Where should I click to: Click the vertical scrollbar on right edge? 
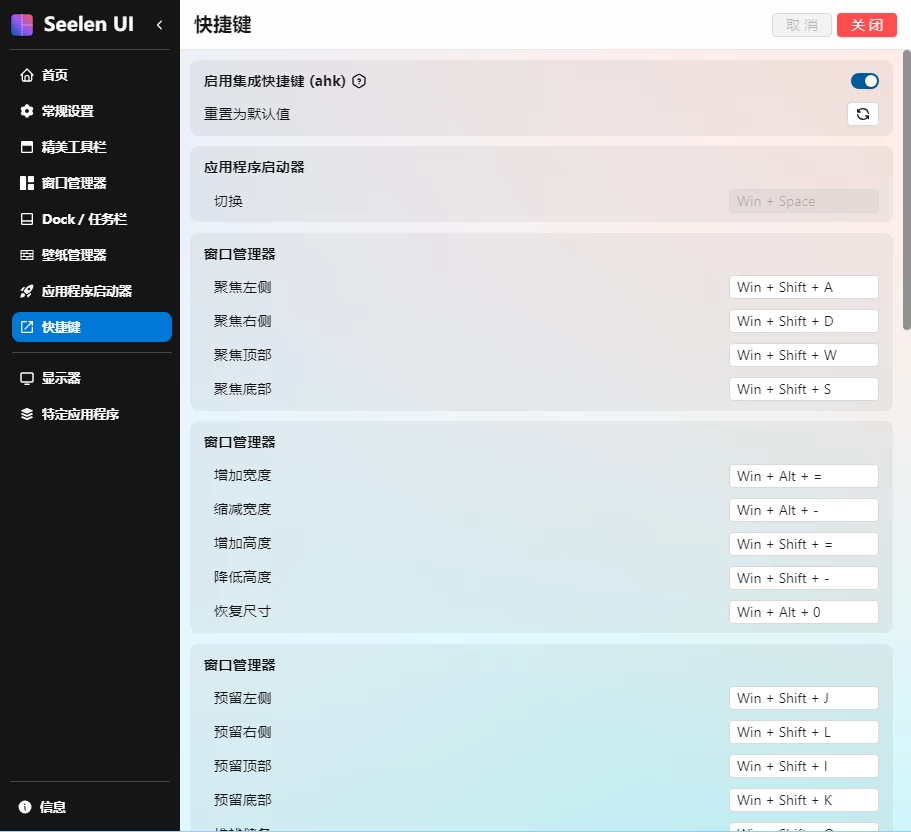(906, 190)
